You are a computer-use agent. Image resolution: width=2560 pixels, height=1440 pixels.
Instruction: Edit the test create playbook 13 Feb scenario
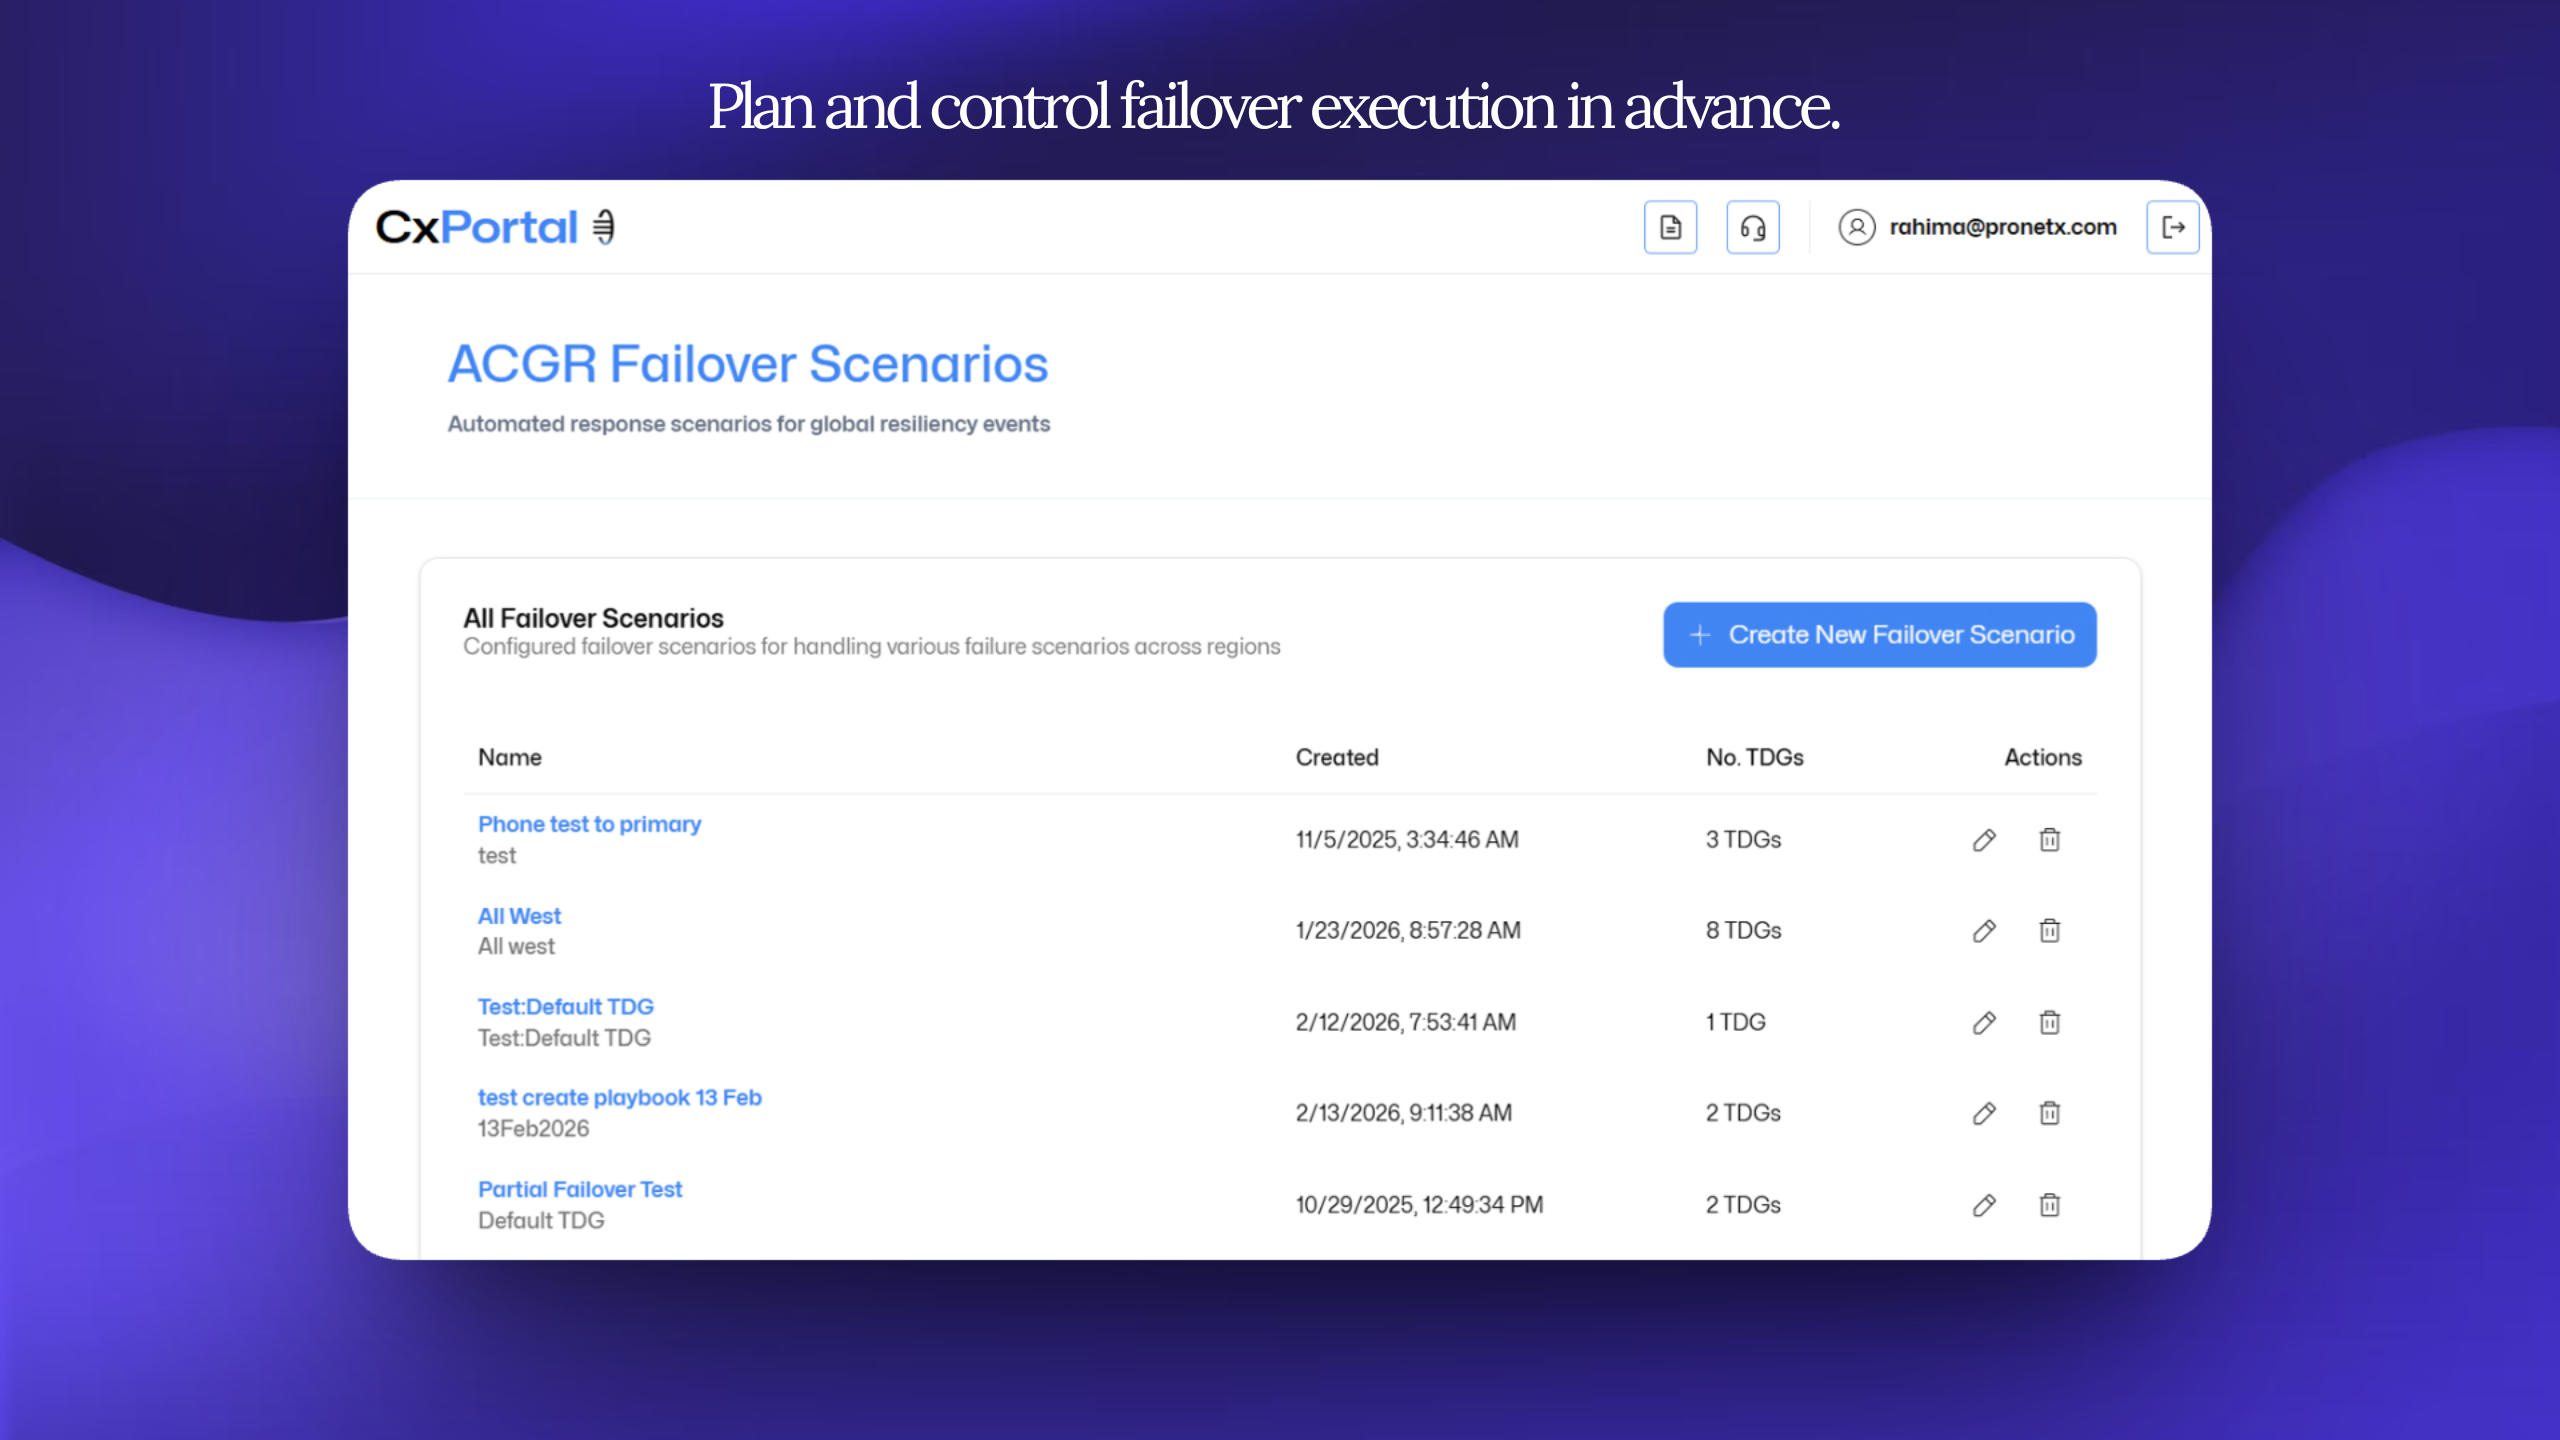[x=1984, y=1113]
